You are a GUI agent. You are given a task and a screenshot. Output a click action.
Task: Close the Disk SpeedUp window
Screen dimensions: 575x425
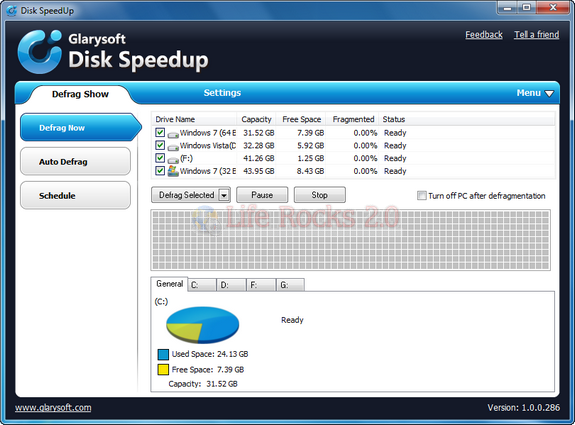point(553,8)
